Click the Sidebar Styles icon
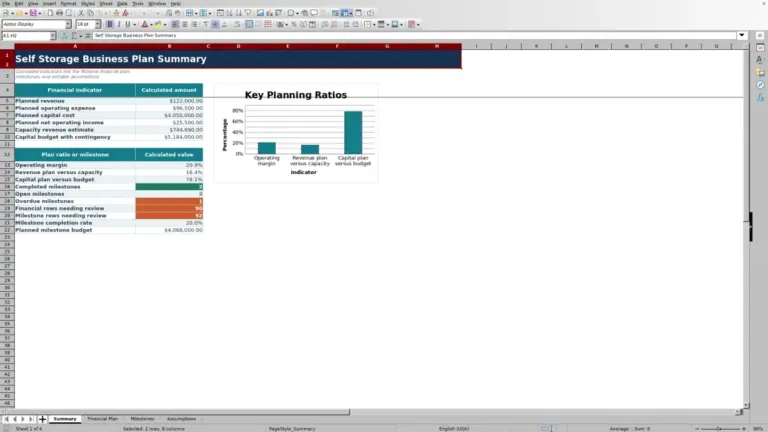The image size is (768, 432). [x=760, y=60]
